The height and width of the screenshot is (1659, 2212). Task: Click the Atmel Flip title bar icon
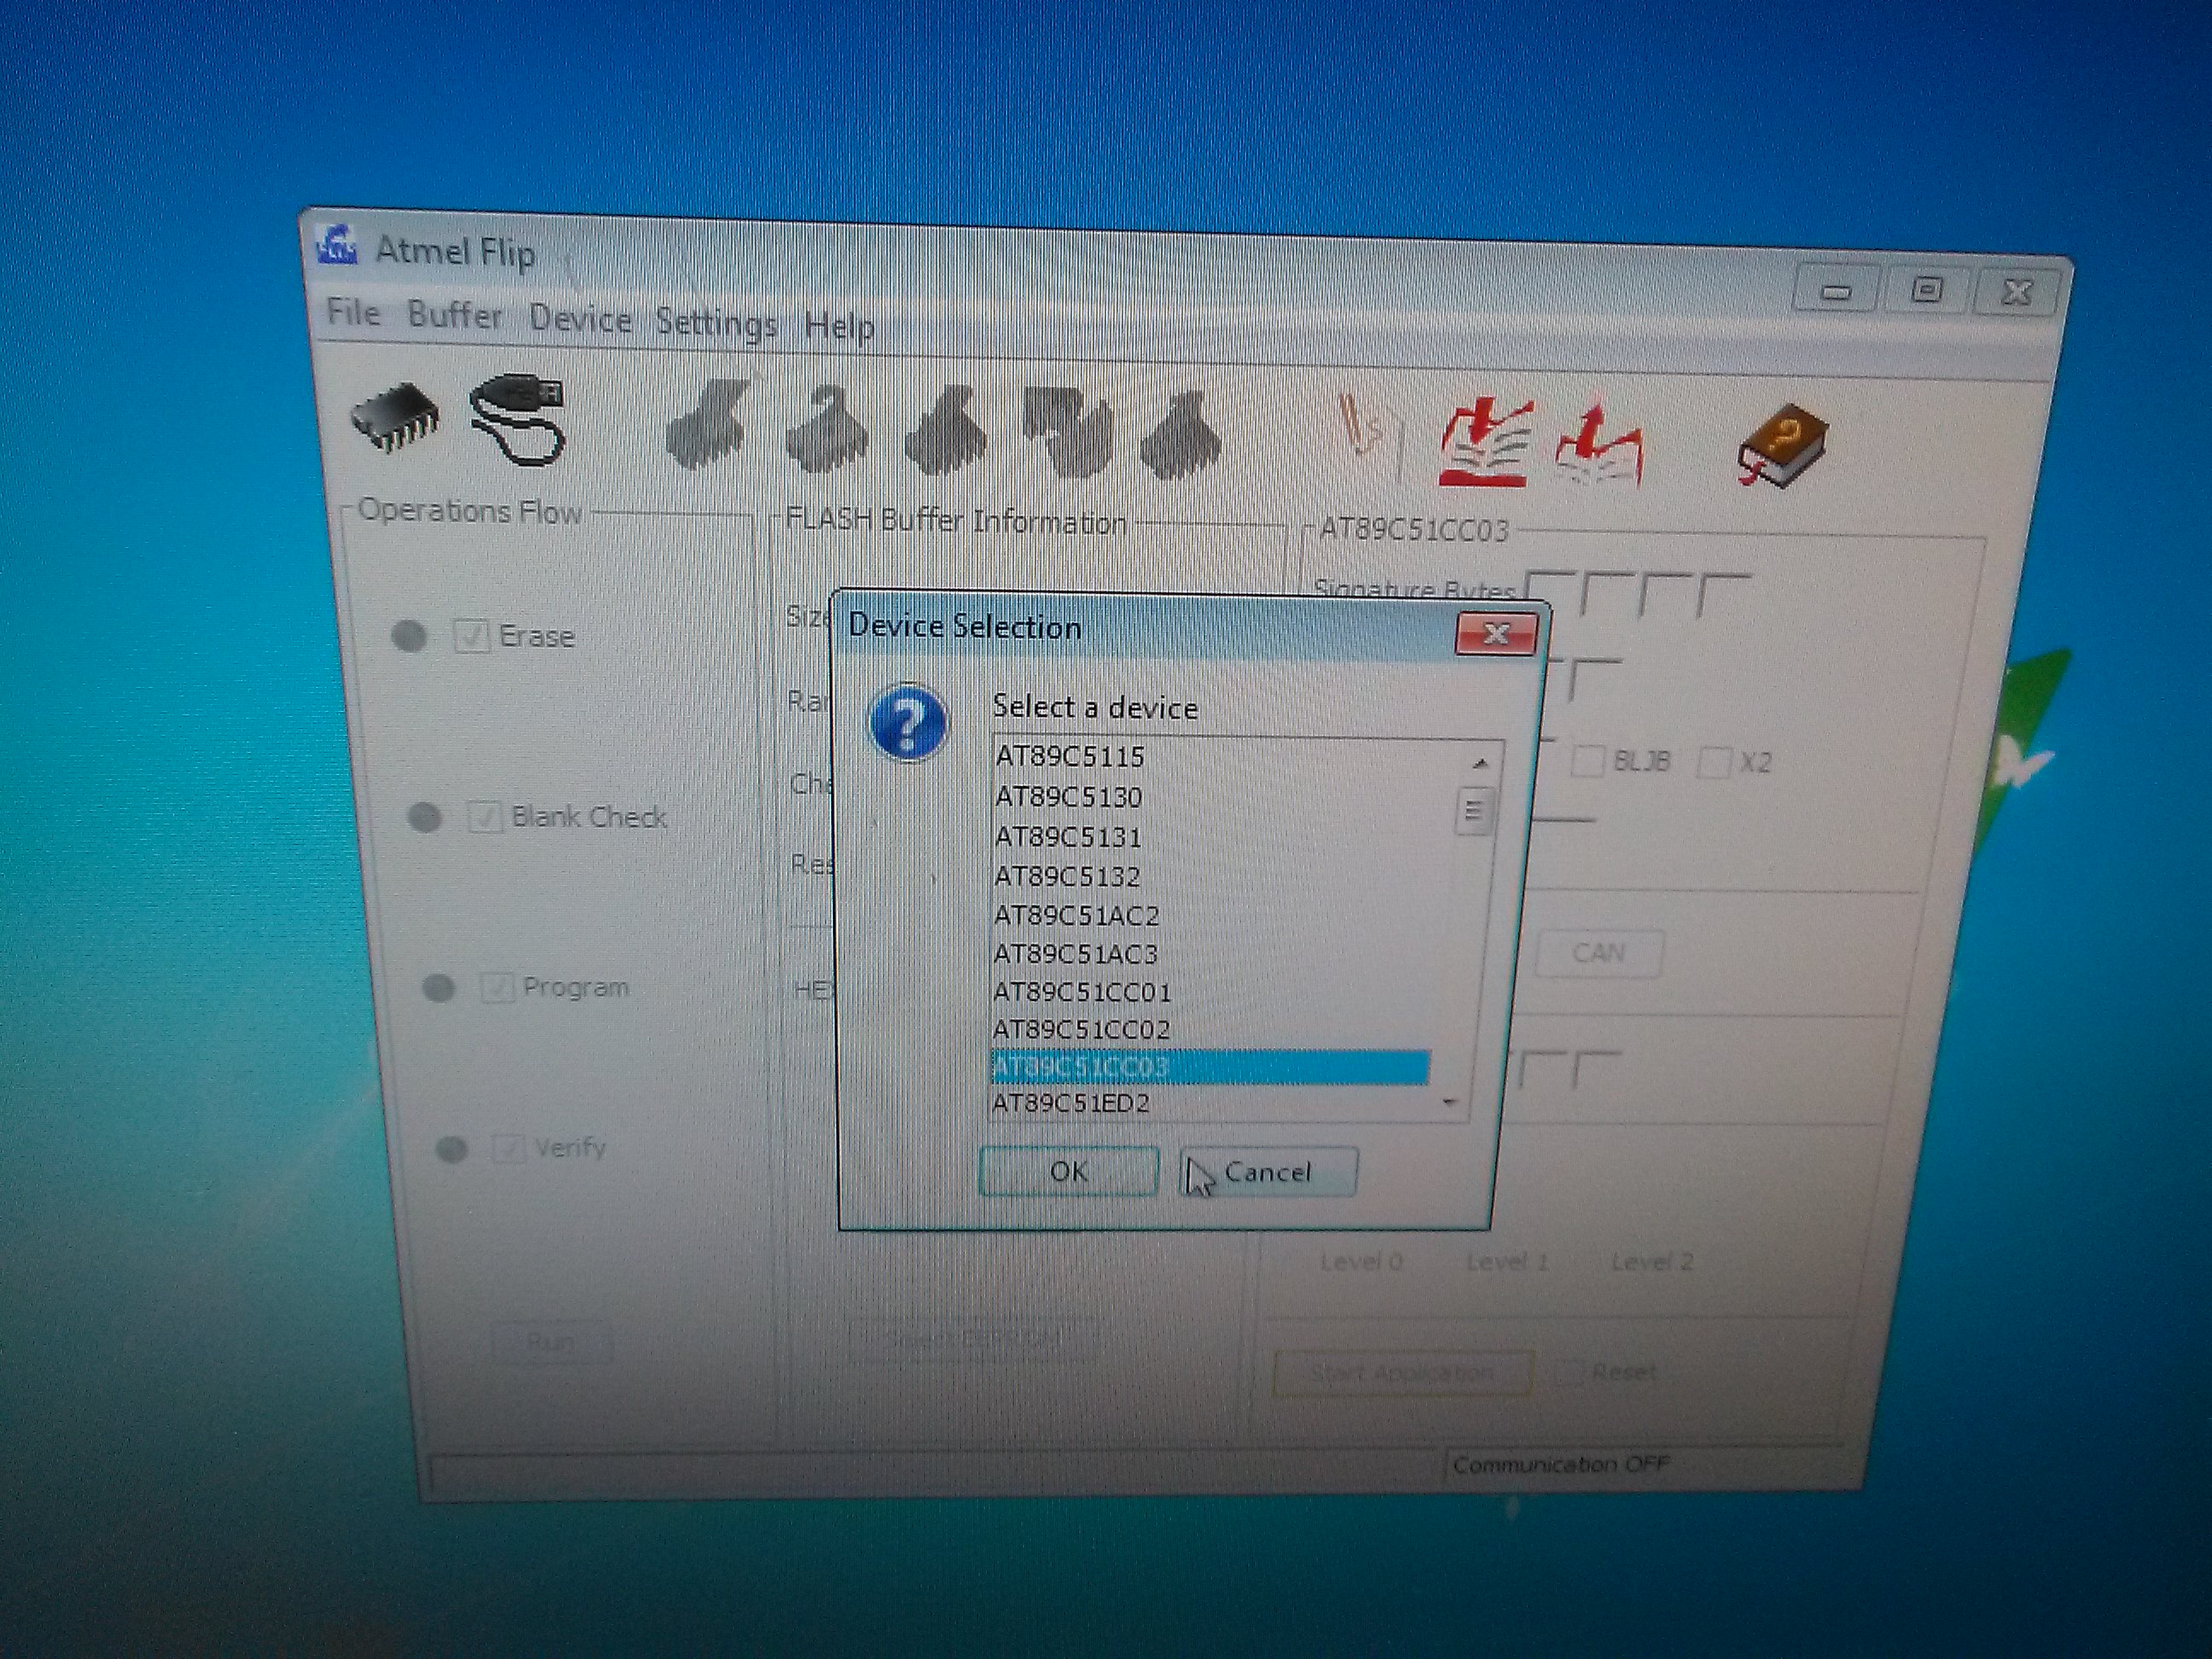pos(337,246)
